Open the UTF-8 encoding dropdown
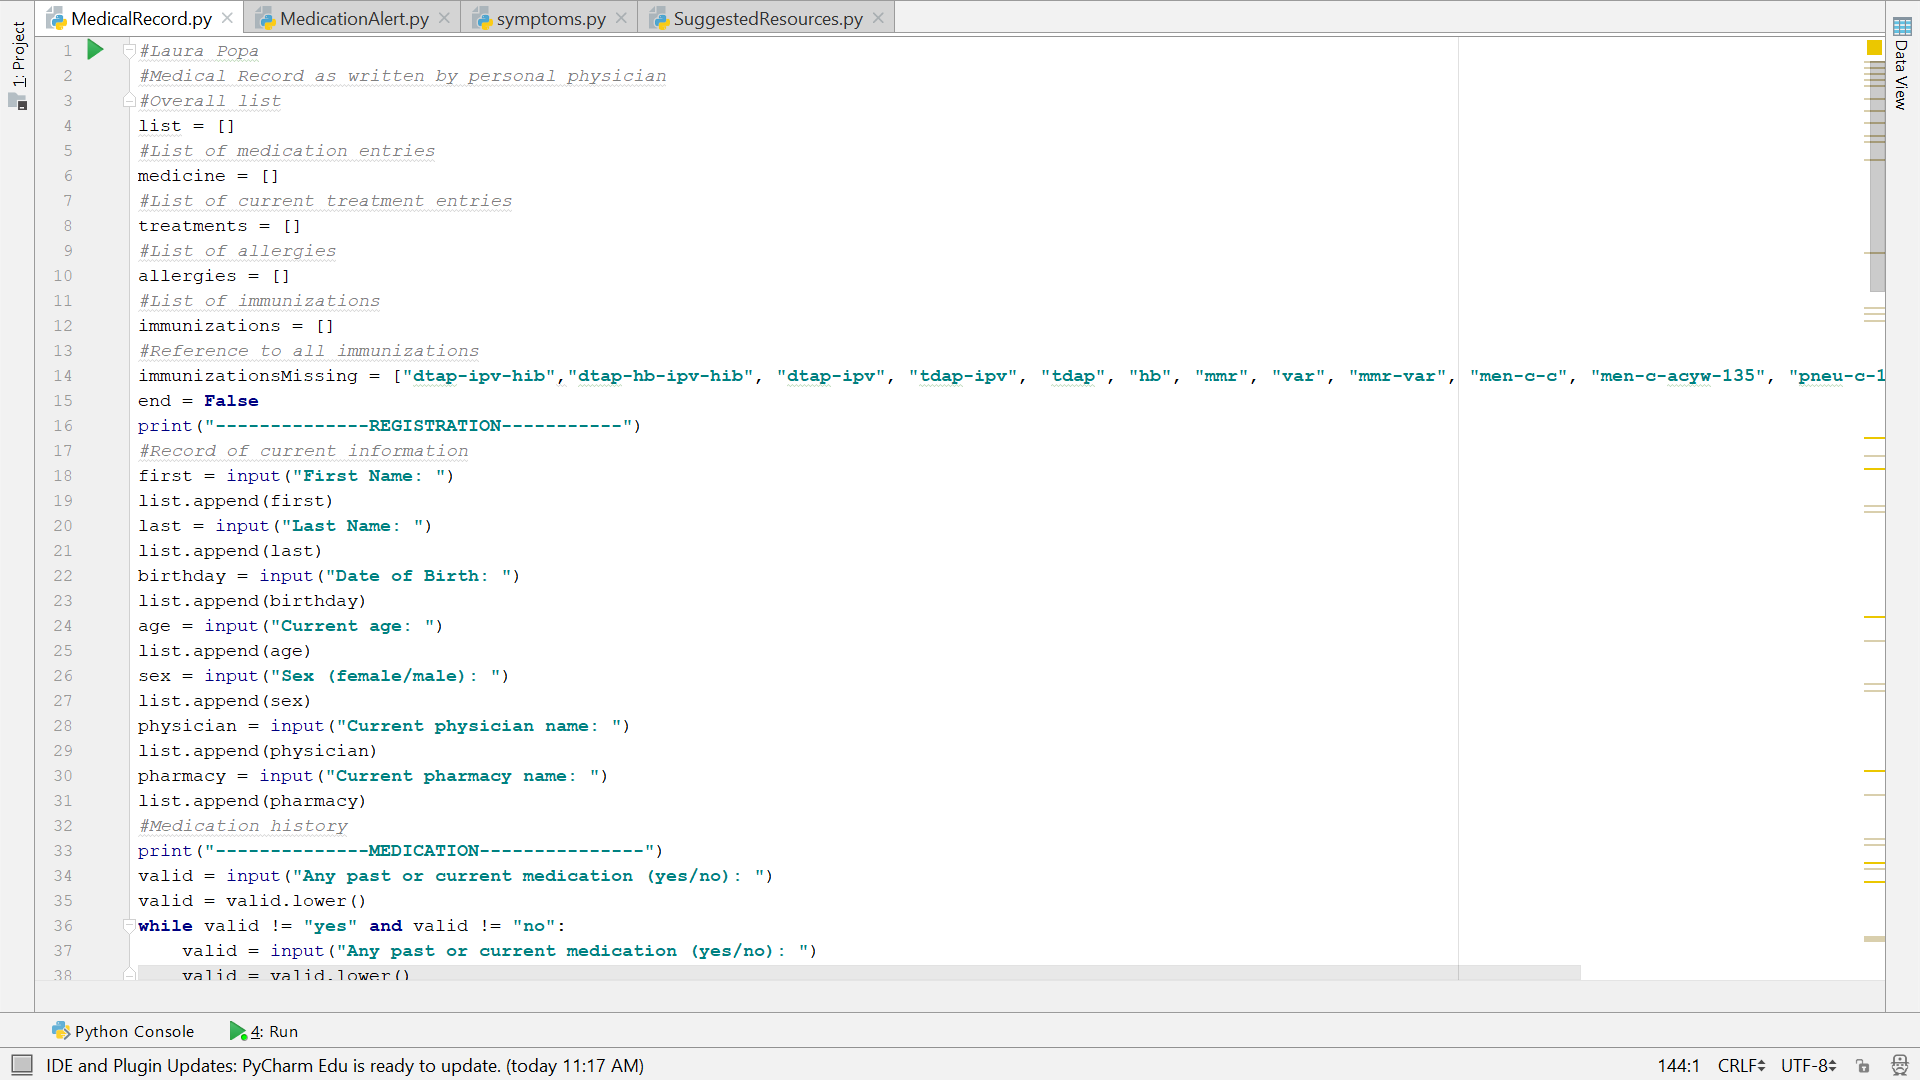The height and width of the screenshot is (1080, 1920). pyautogui.click(x=1808, y=1065)
